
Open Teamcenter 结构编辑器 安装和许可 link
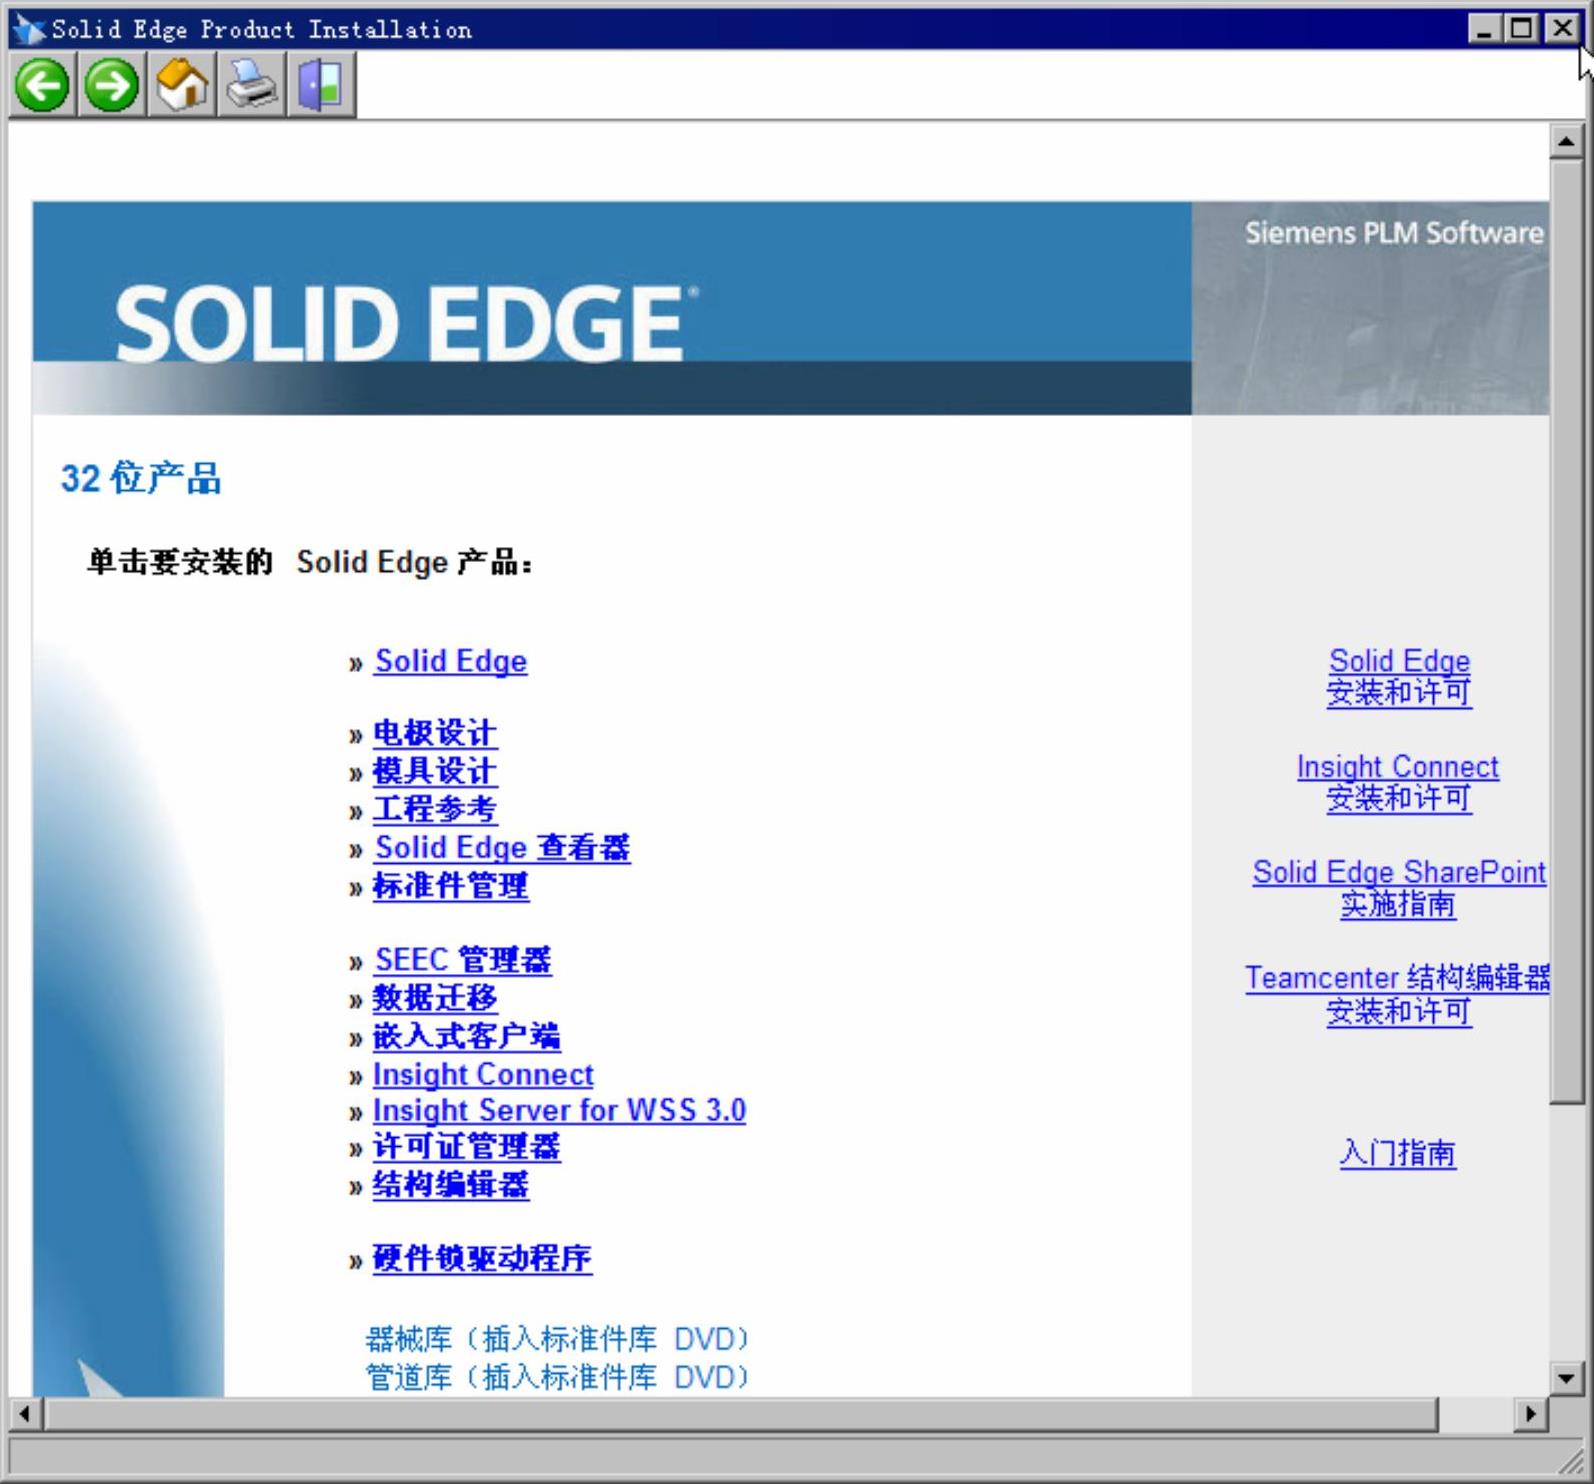coord(1397,994)
